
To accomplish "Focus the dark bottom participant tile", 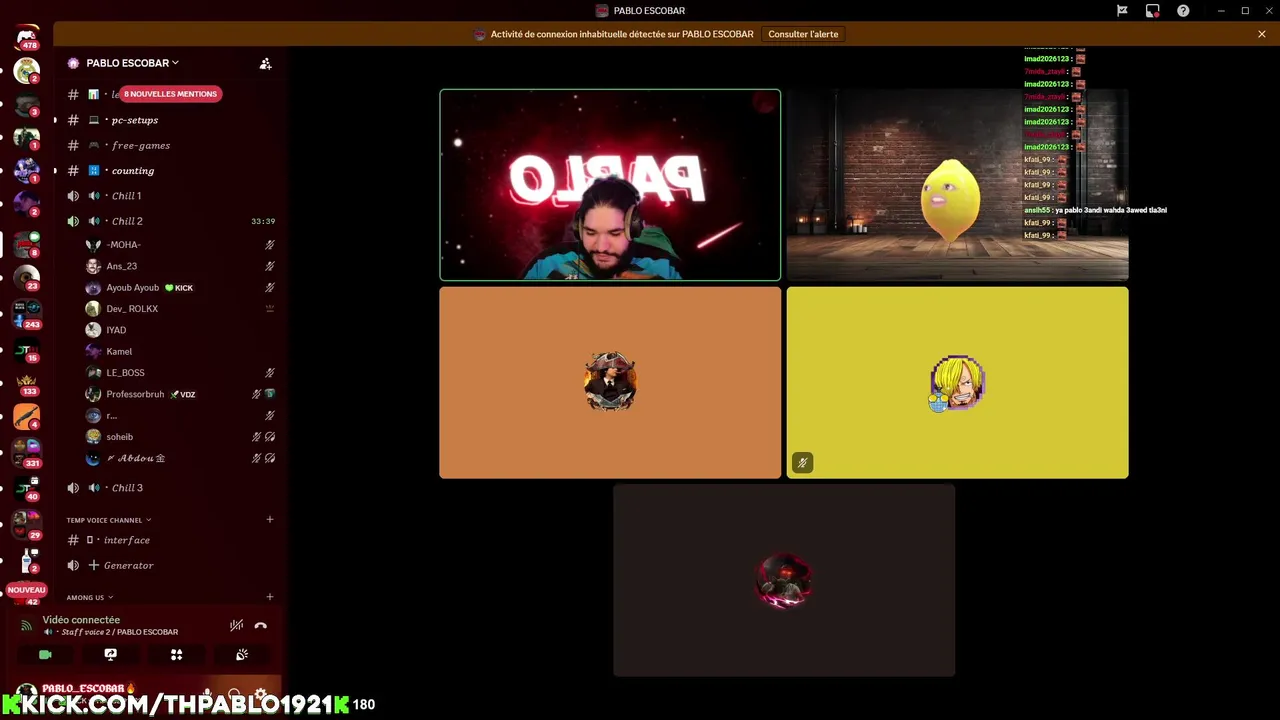I will point(784,580).
